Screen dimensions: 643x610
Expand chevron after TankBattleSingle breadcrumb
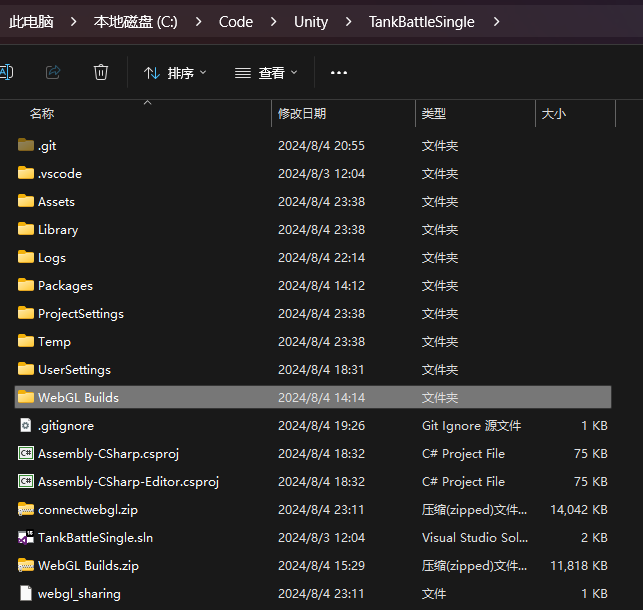coord(497,22)
